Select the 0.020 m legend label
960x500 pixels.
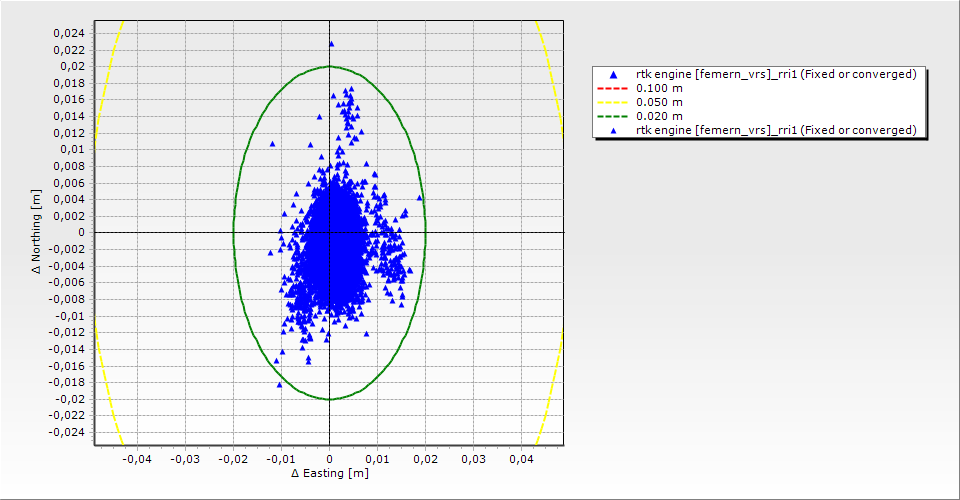(x=659, y=116)
